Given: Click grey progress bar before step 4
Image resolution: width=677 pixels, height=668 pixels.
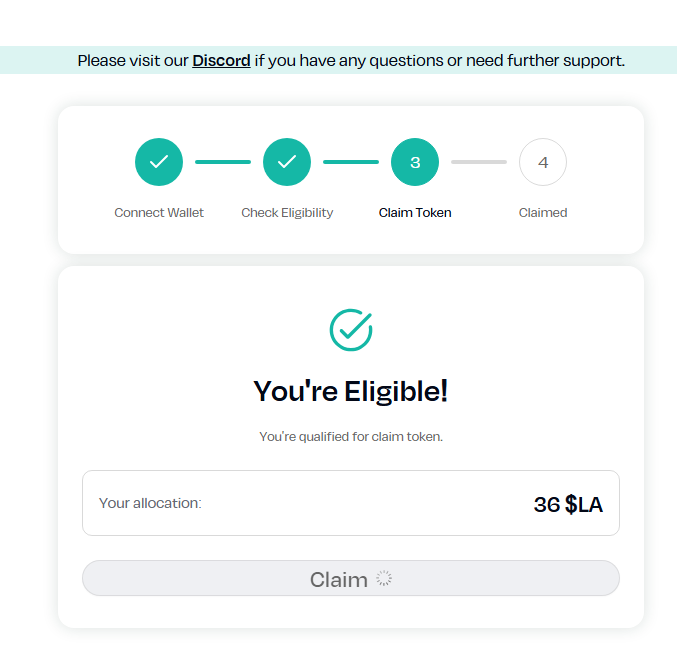Looking at the screenshot, I should [479, 162].
